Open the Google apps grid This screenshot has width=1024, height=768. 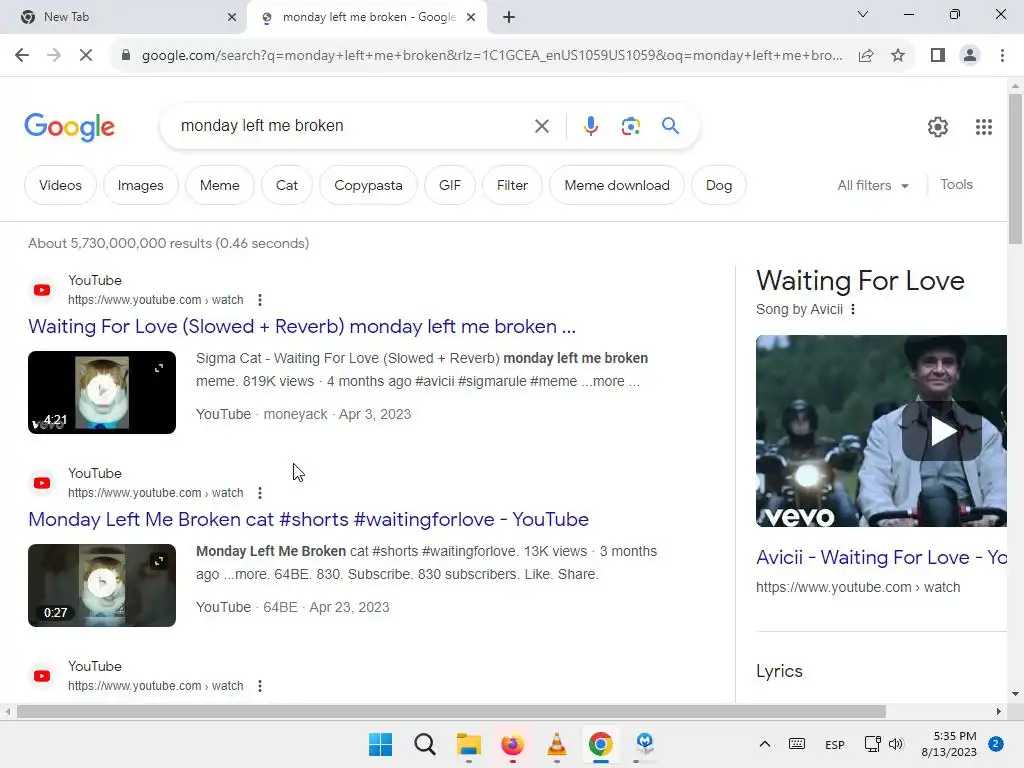(x=984, y=127)
